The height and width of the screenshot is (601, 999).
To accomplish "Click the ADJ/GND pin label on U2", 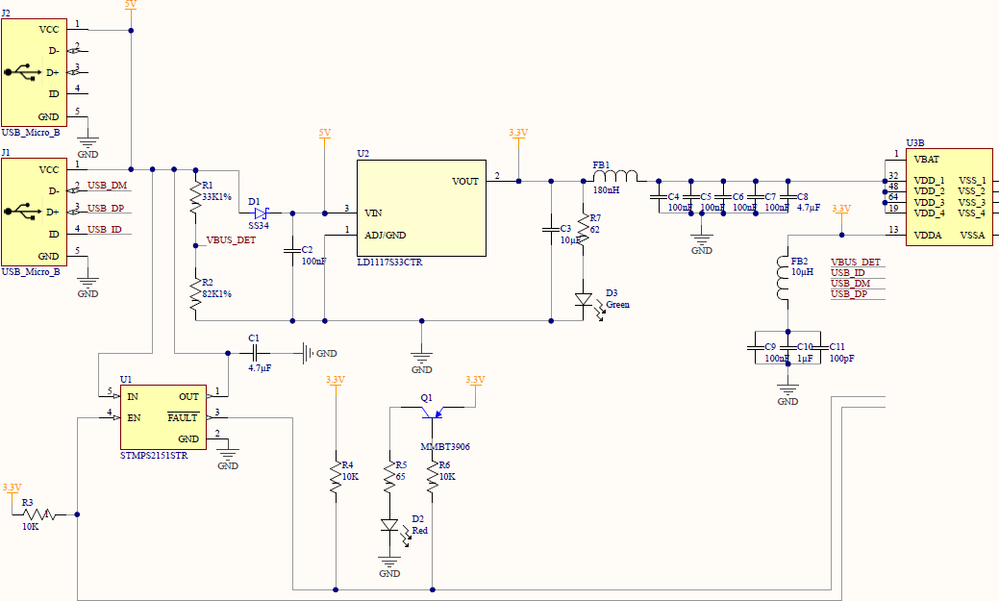I will point(385,235).
